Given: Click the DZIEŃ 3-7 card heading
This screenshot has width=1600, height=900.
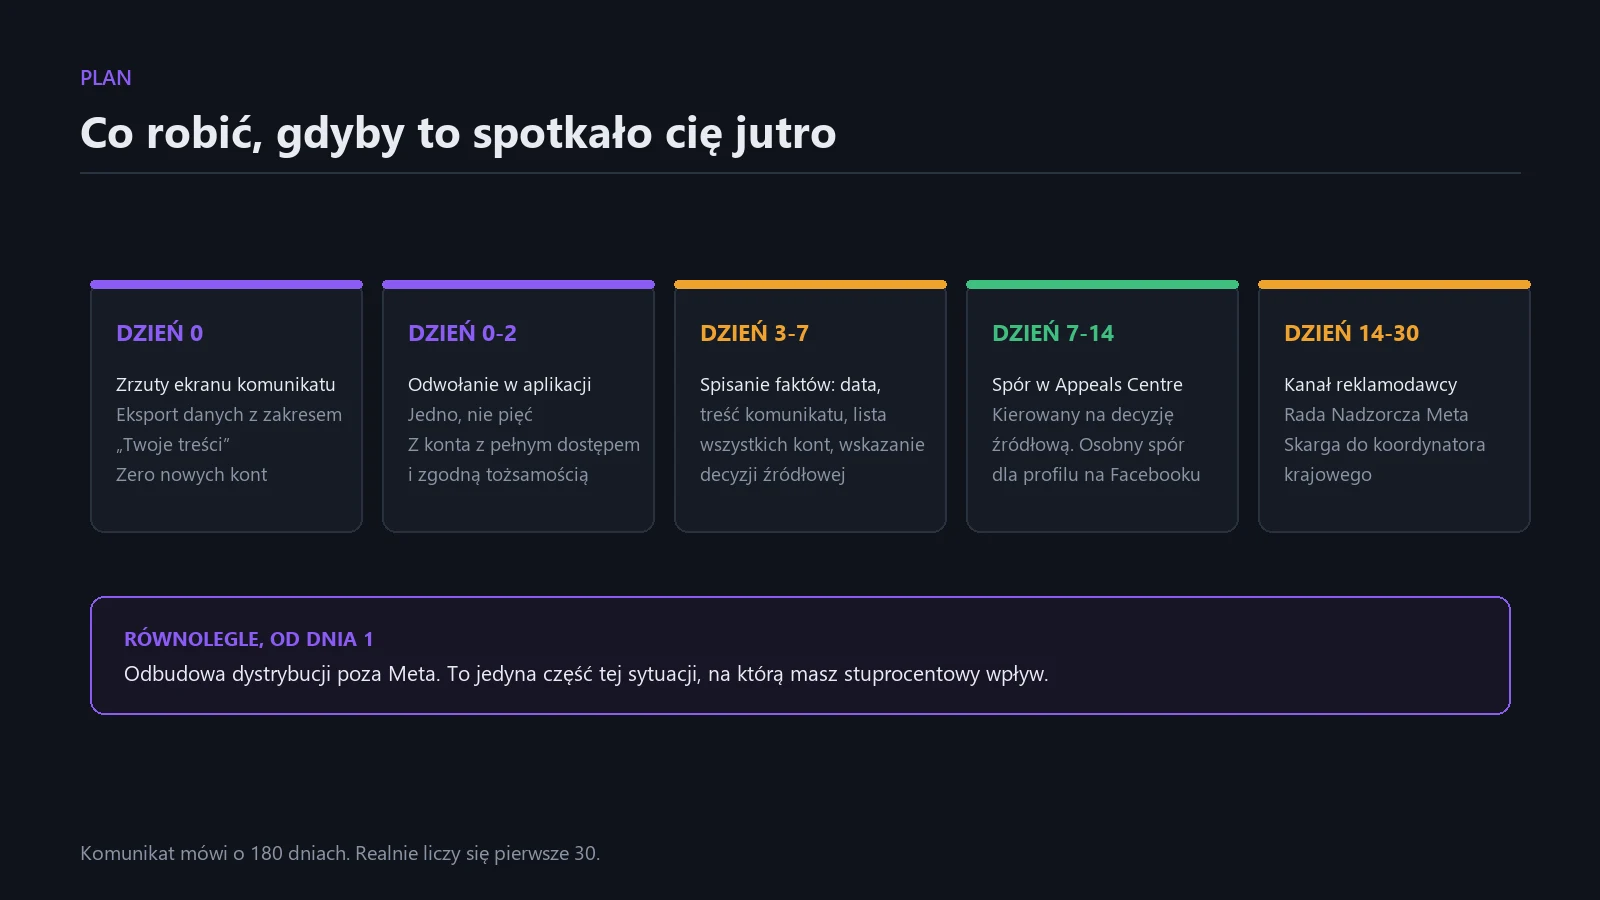Looking at the screenshot, I should 755,333.
